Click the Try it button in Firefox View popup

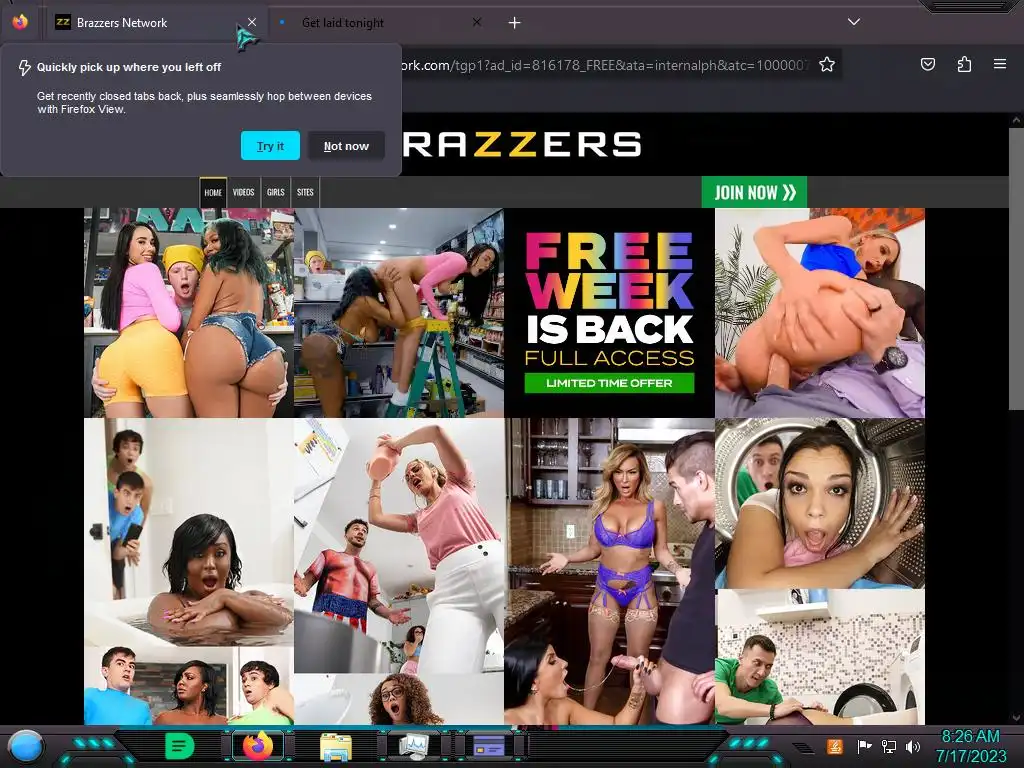coord(270,146)
